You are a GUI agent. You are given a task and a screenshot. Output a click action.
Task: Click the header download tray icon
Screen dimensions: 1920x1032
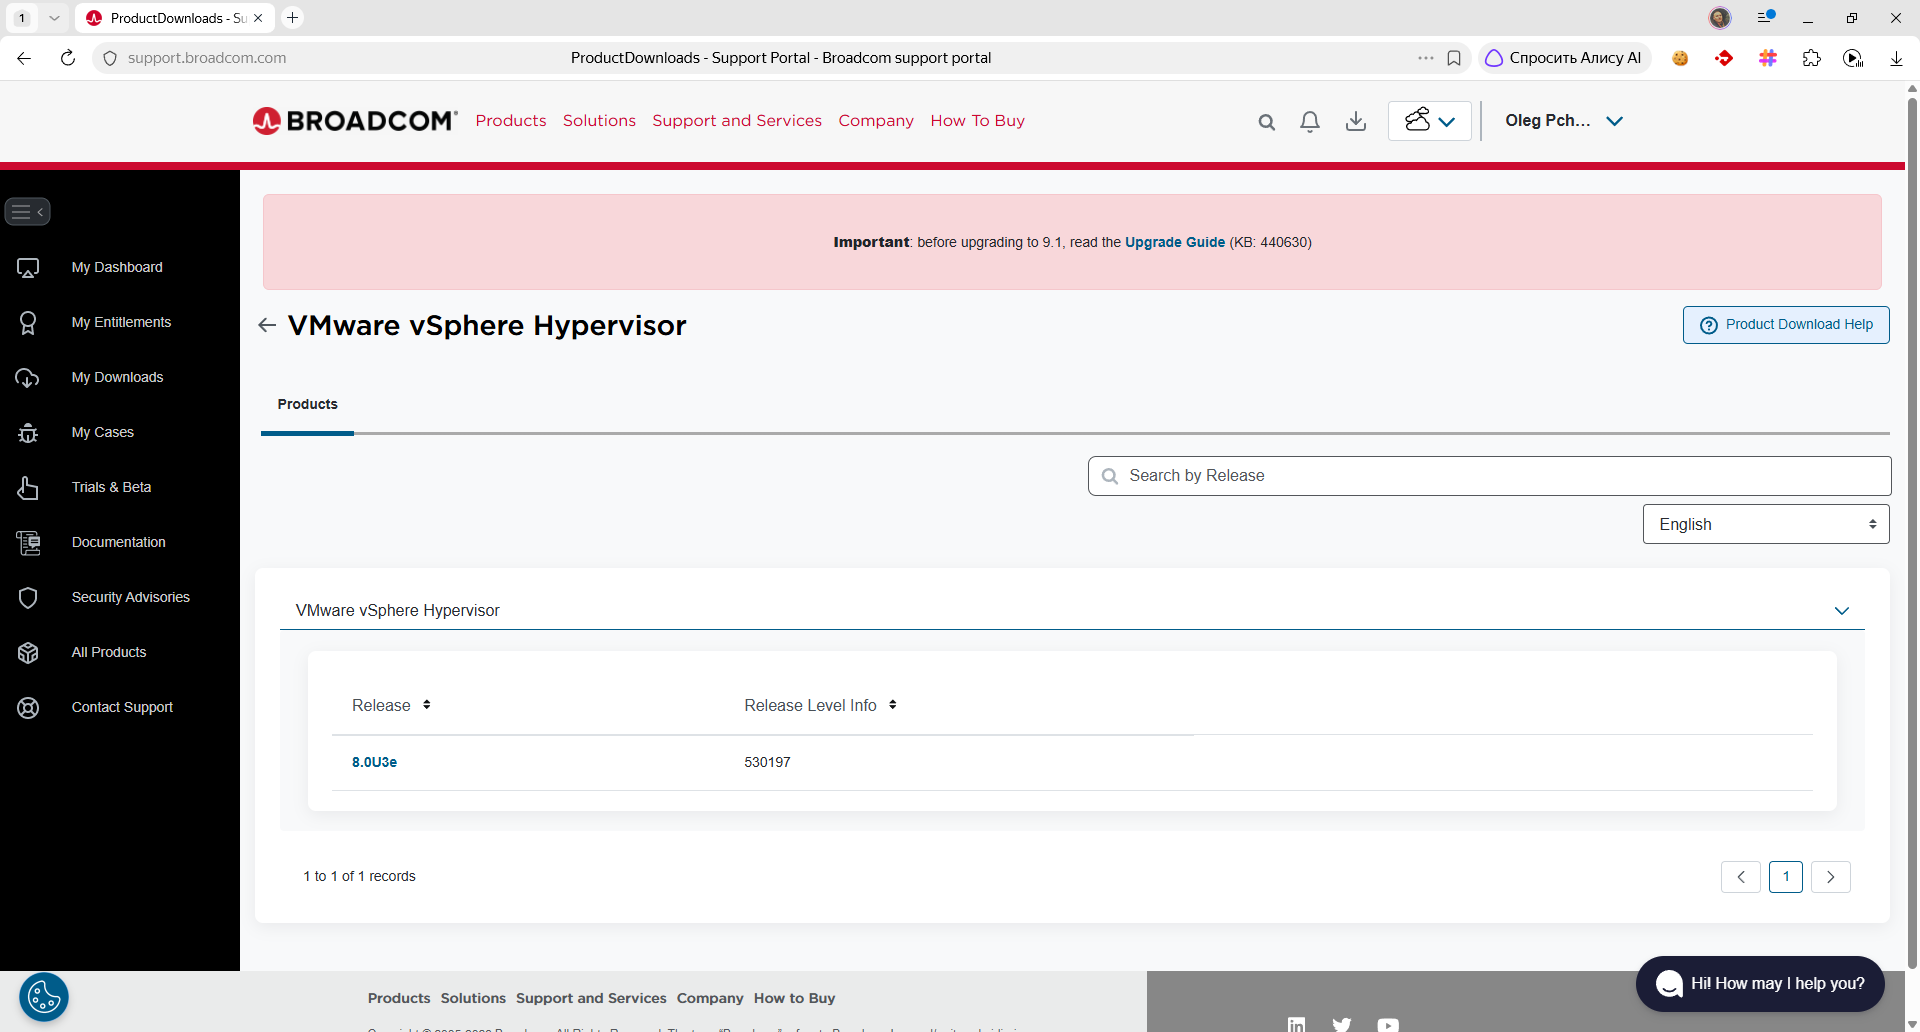1356,122
